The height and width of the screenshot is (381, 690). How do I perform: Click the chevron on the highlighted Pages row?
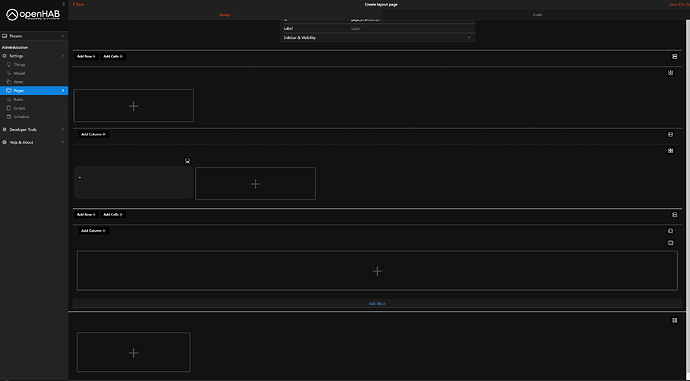tap(63, 91)
